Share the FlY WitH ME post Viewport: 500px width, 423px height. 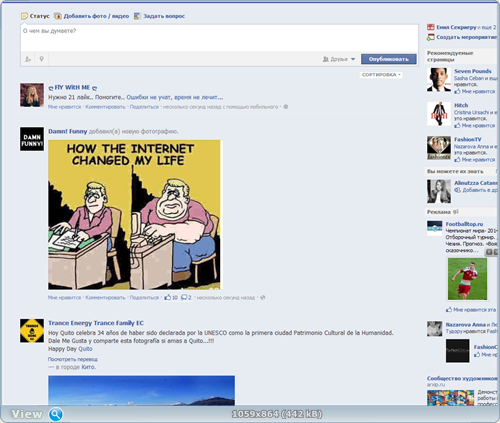click(x=144, y=107)
